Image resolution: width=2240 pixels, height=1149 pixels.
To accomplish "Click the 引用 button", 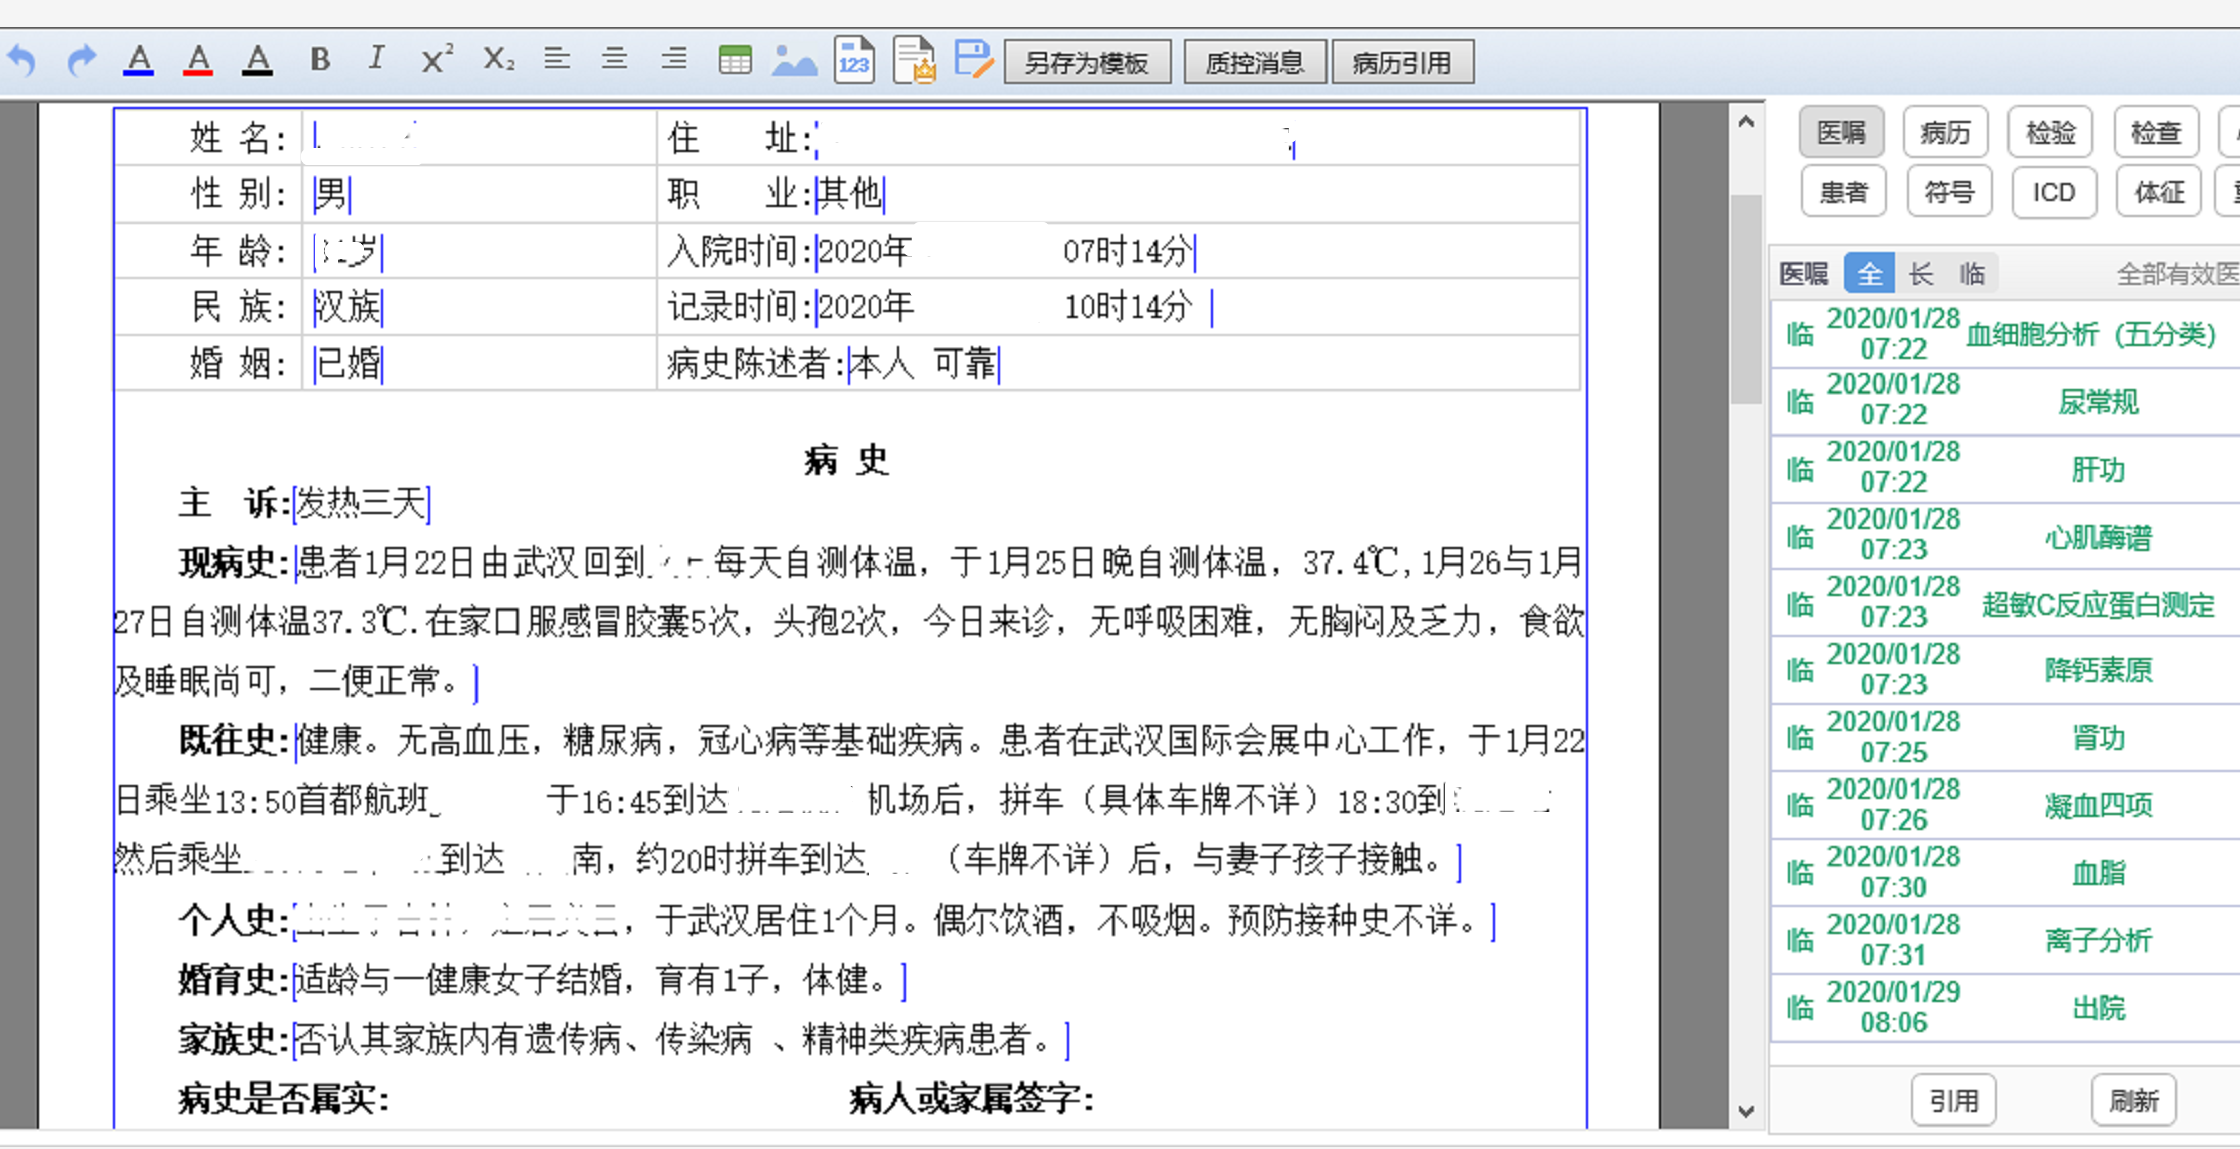I will click(x=1953, y=1100).
